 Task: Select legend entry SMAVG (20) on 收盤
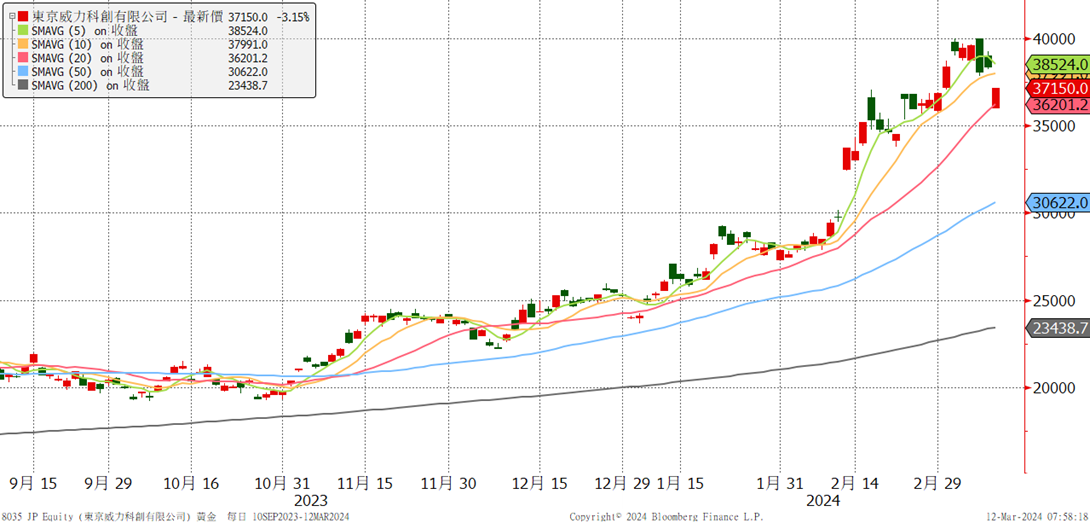(x=88, y=58)
